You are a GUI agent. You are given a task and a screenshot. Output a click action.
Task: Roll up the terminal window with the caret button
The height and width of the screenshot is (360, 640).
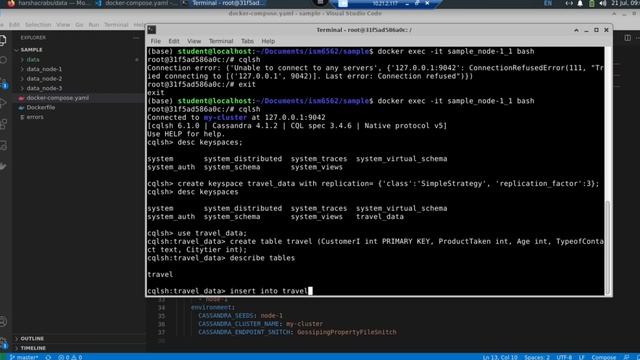coord(576,30)
